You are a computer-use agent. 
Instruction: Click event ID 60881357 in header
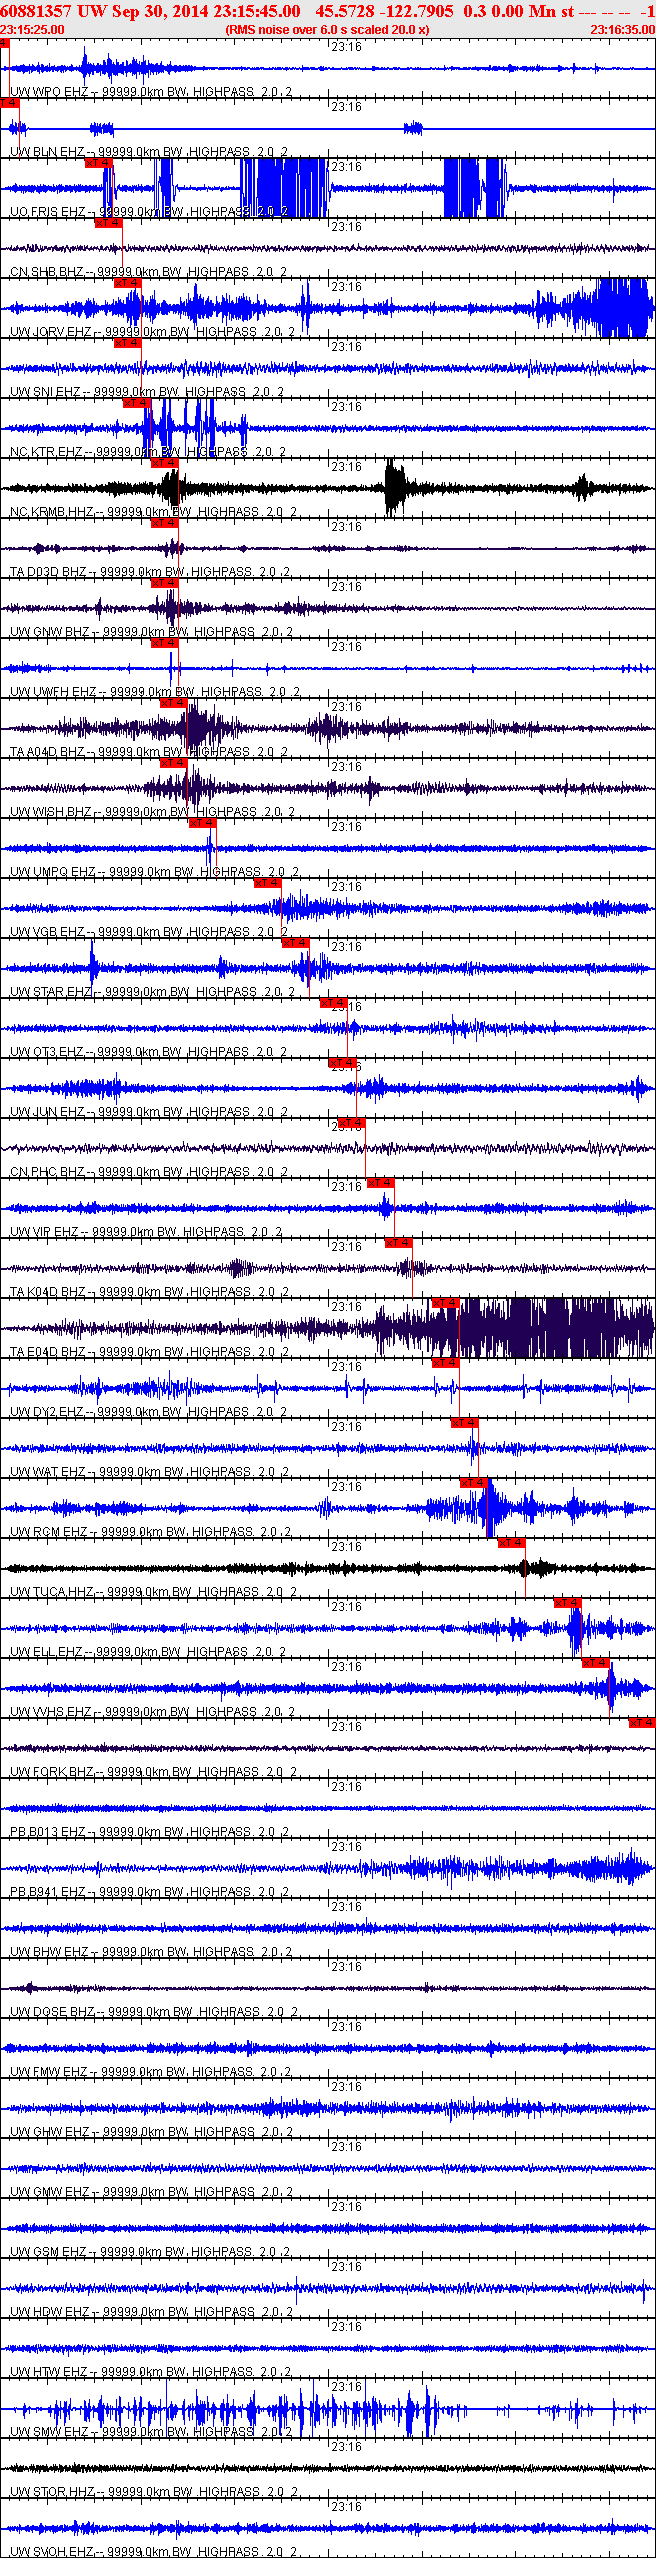coord(36,11)
